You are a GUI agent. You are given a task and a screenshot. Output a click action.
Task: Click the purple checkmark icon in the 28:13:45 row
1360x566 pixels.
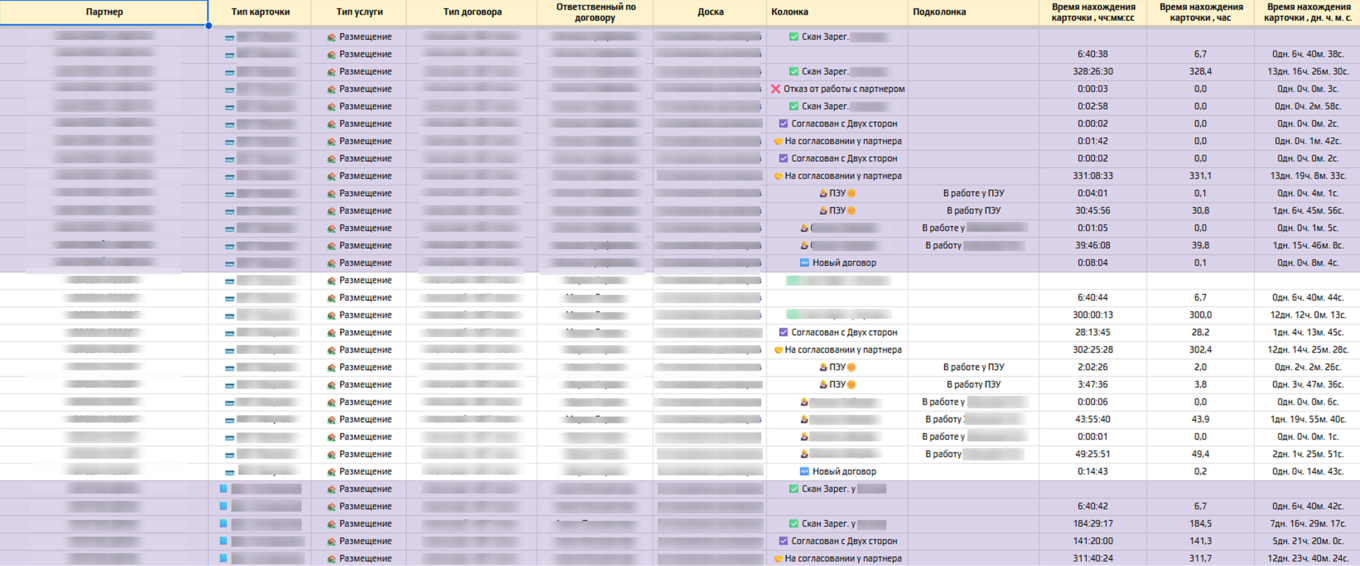pos(784,333)
